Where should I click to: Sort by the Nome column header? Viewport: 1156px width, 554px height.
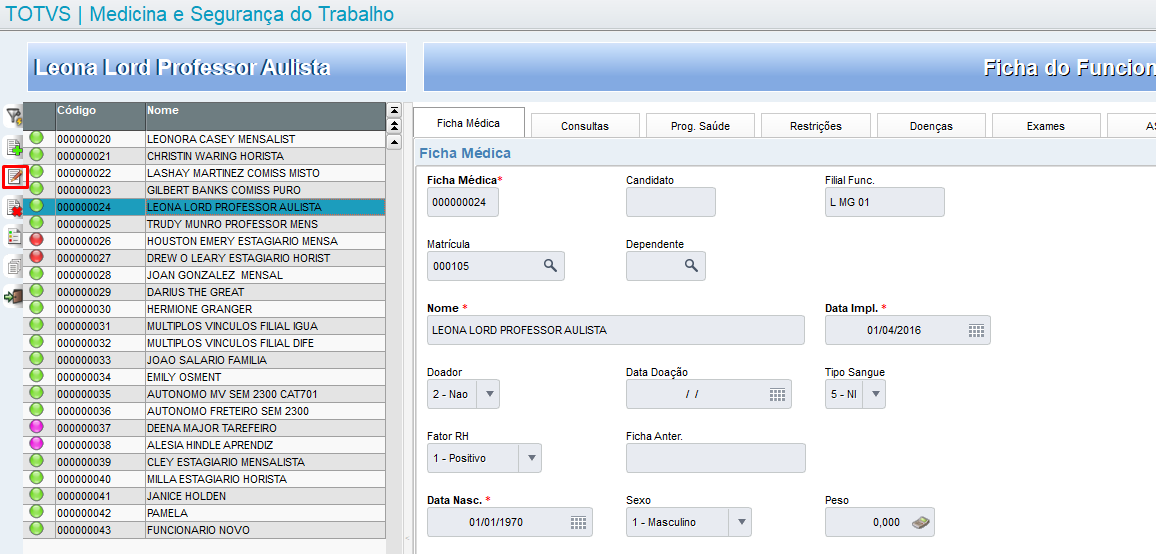[x=265, y=116]
